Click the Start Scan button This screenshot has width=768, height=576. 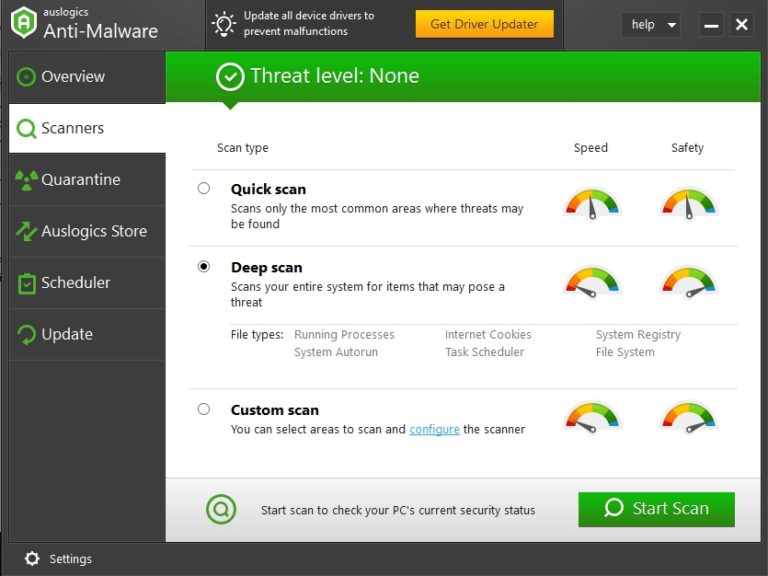[656, 509]
